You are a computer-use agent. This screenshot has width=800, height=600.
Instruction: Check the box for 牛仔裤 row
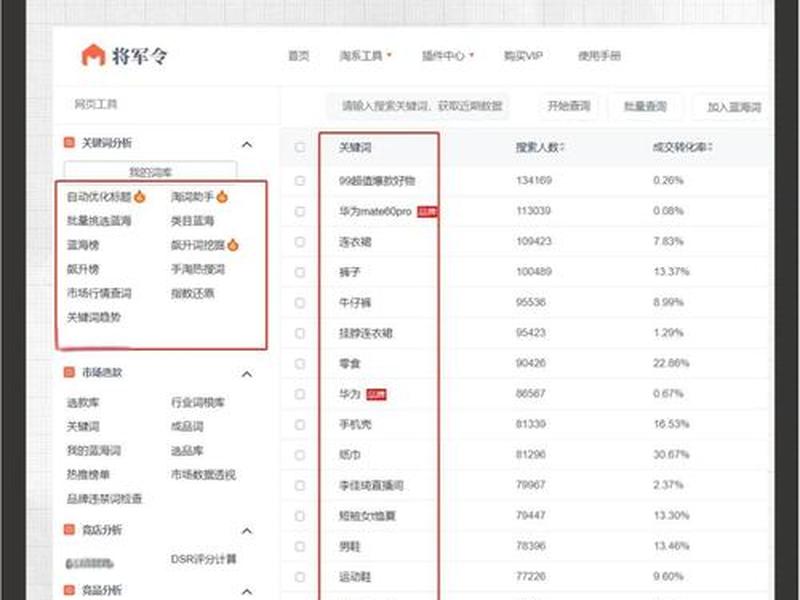300,303
